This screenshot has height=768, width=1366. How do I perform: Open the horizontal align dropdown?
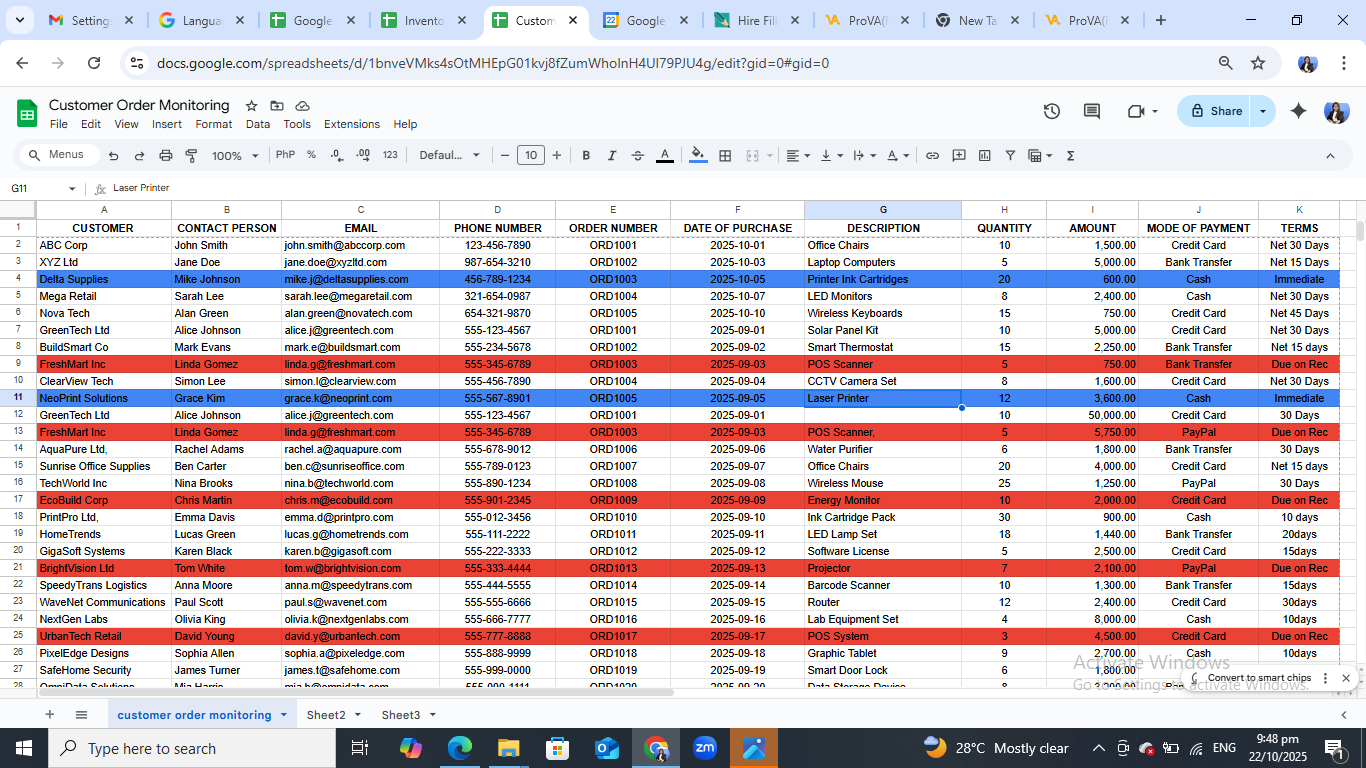point(797,156)
